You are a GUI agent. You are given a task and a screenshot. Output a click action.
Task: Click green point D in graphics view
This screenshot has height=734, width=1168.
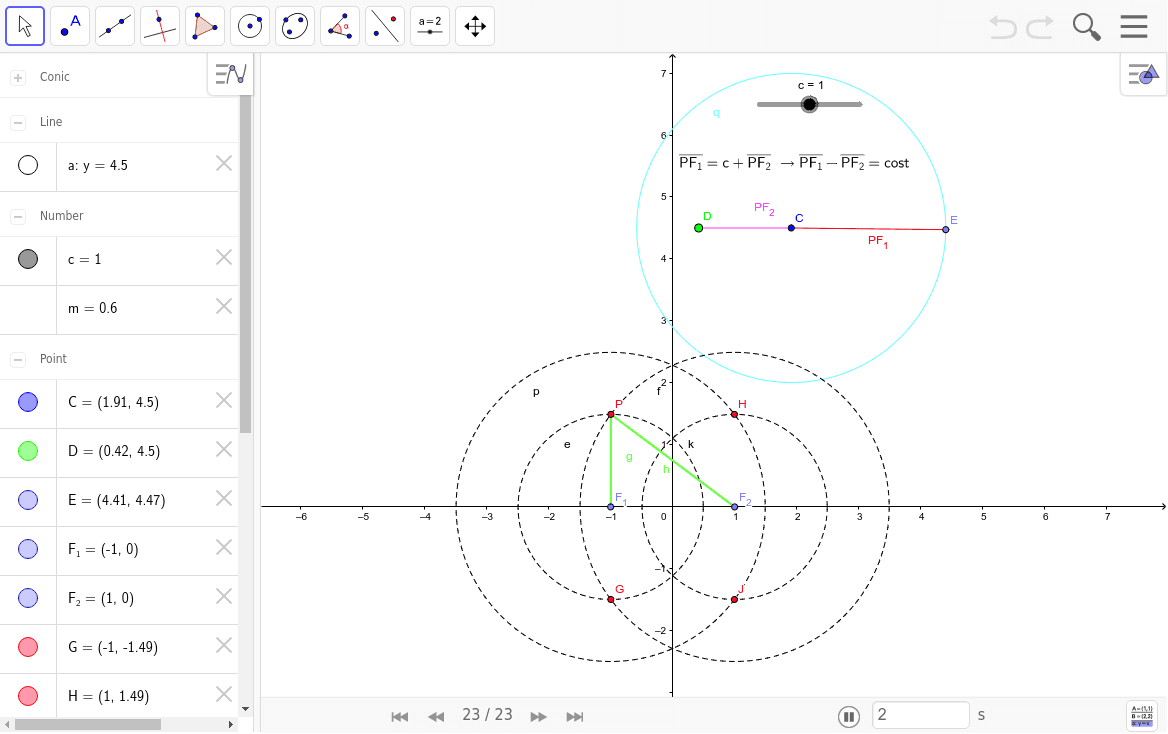click(x=699, y=228)
